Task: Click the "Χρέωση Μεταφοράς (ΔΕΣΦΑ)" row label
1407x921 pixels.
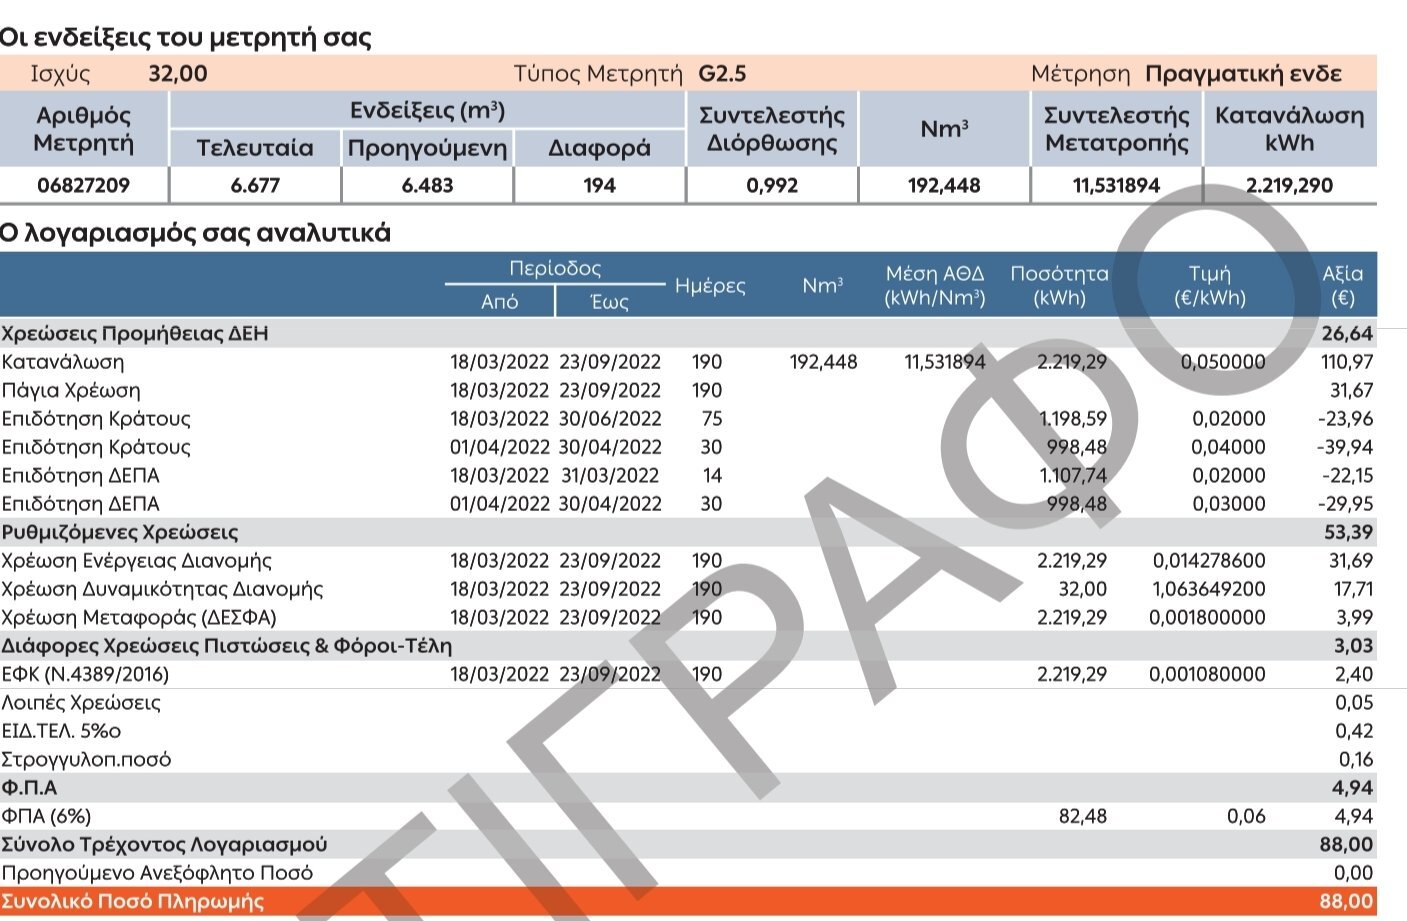Action: coord(139,617)
